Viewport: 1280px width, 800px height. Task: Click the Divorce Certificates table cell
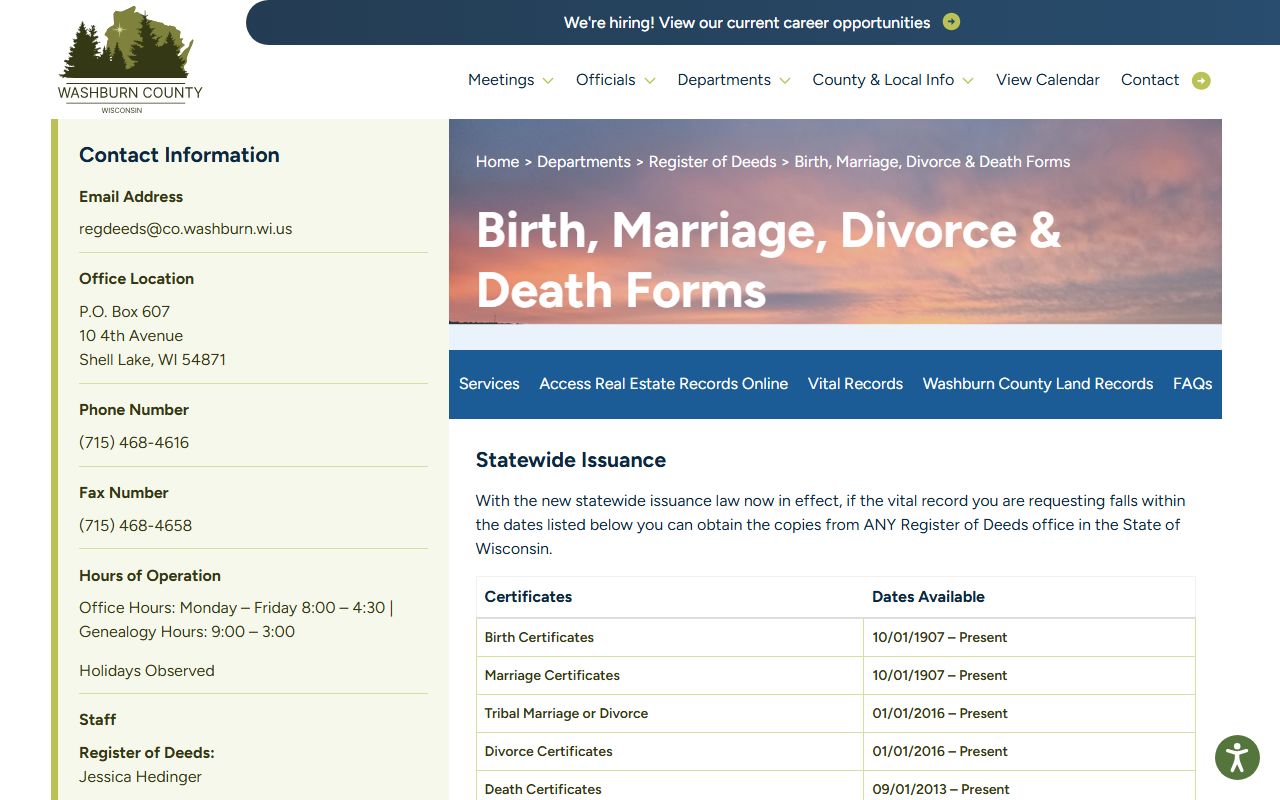pos(670,752)
